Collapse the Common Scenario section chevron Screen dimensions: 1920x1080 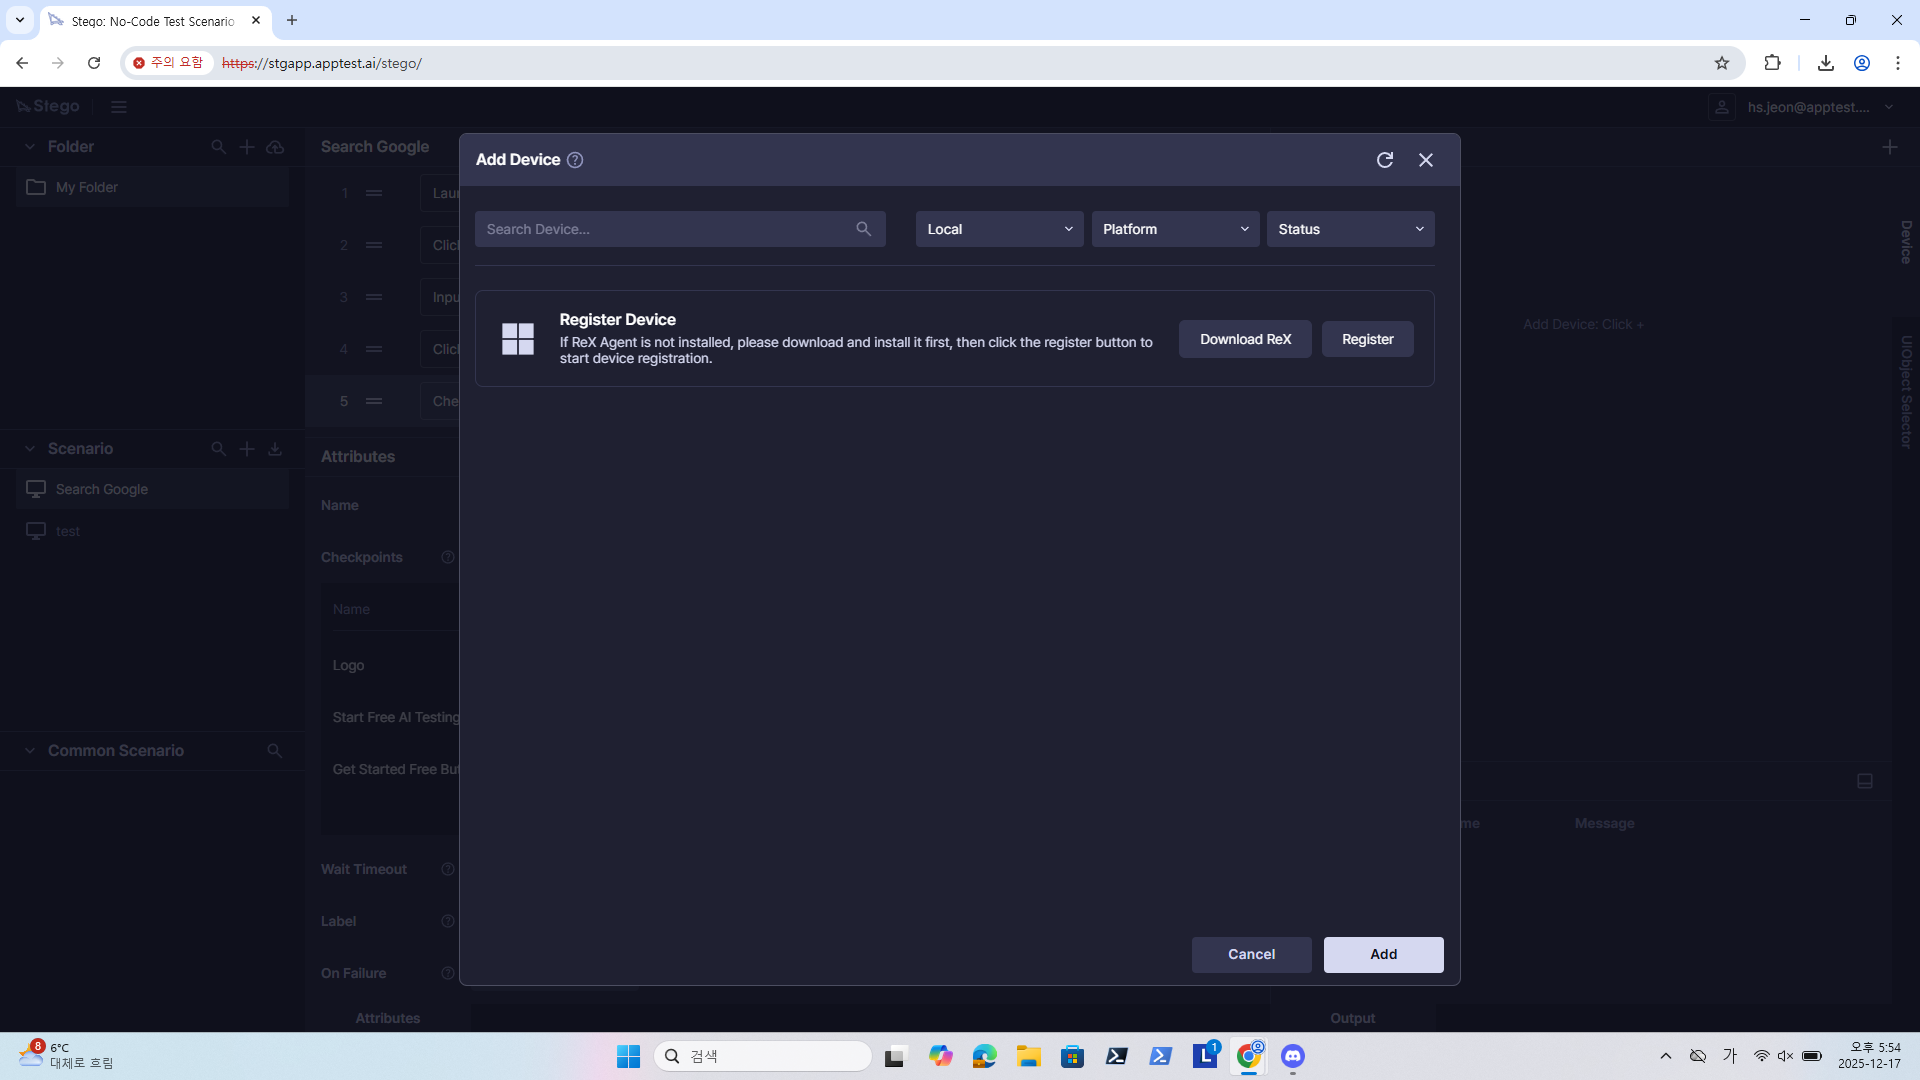pos(30,751)
